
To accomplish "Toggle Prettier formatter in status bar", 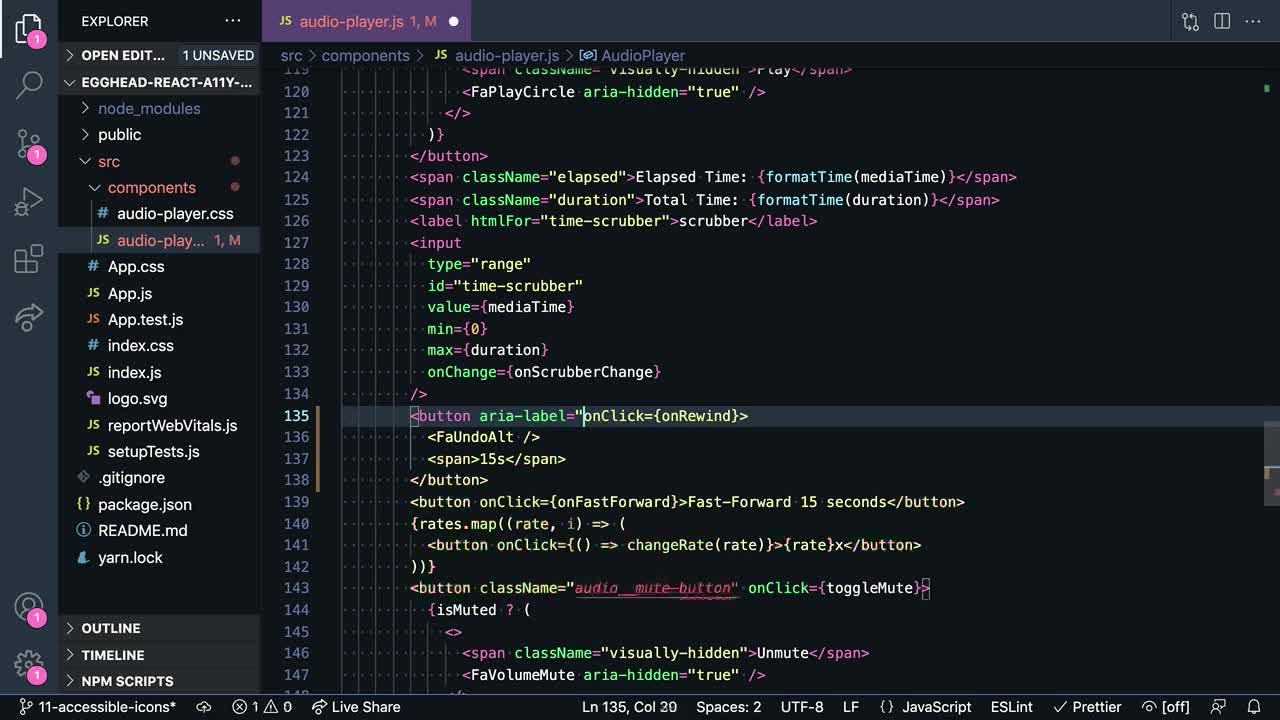I will [1087, 707].
